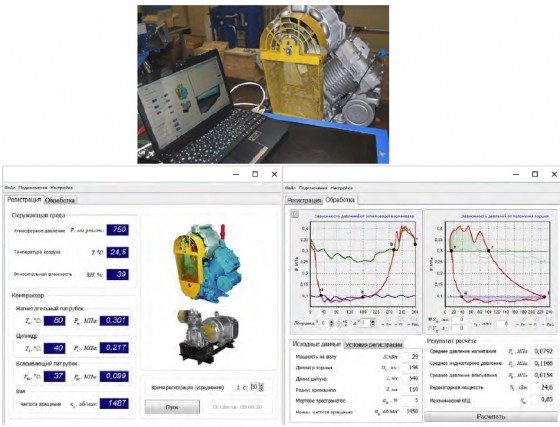Viewport: 560px width, 427px height.
Task: Adjust registration time spinner arrows
Action: point(261,387)
